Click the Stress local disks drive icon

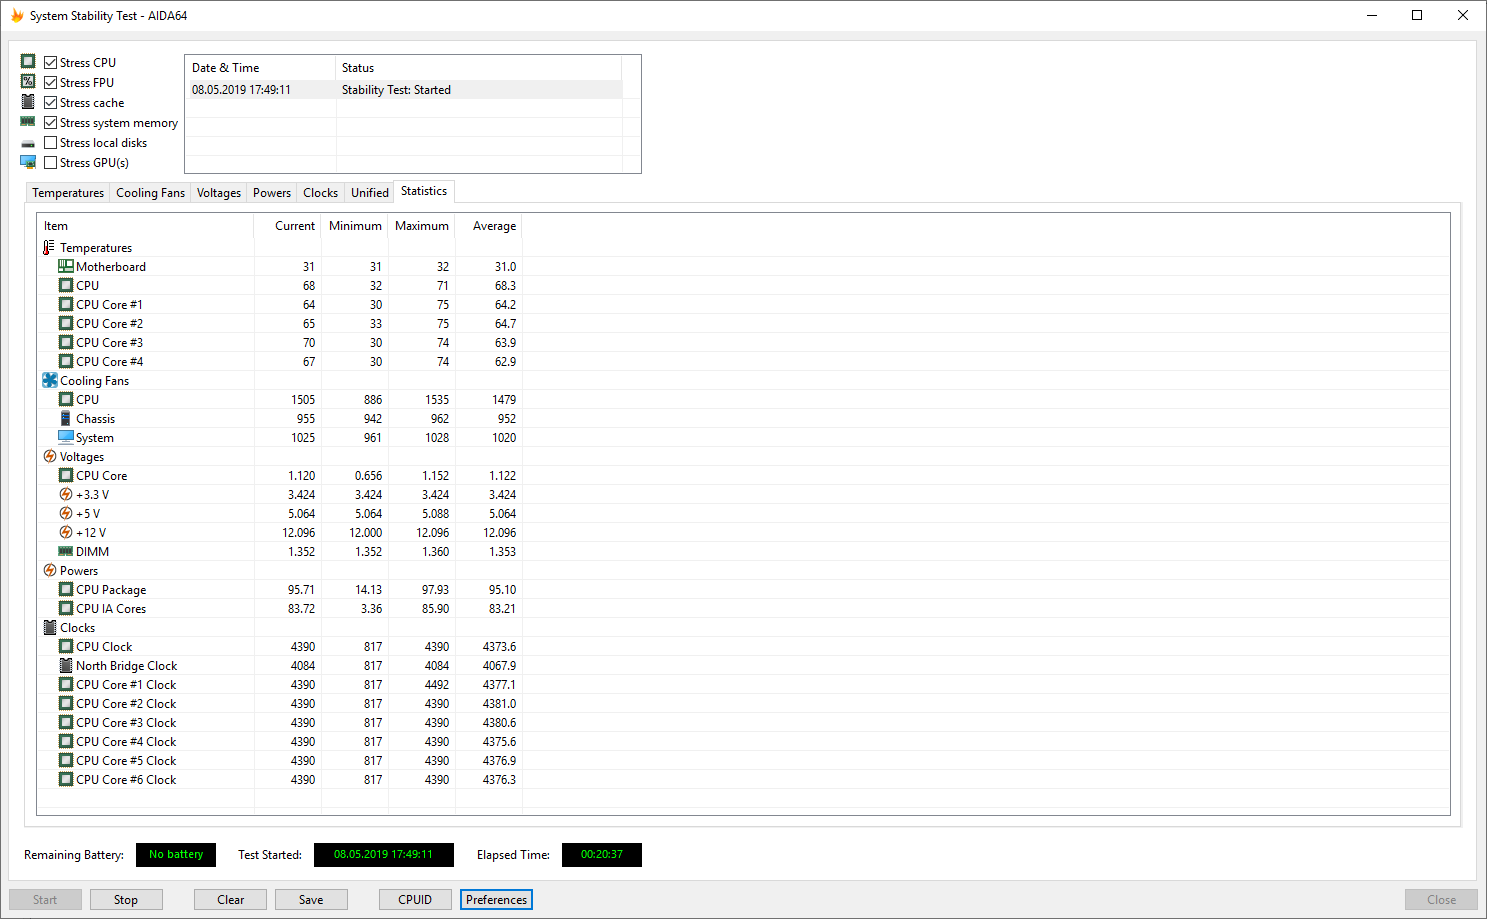click(28, 143)
